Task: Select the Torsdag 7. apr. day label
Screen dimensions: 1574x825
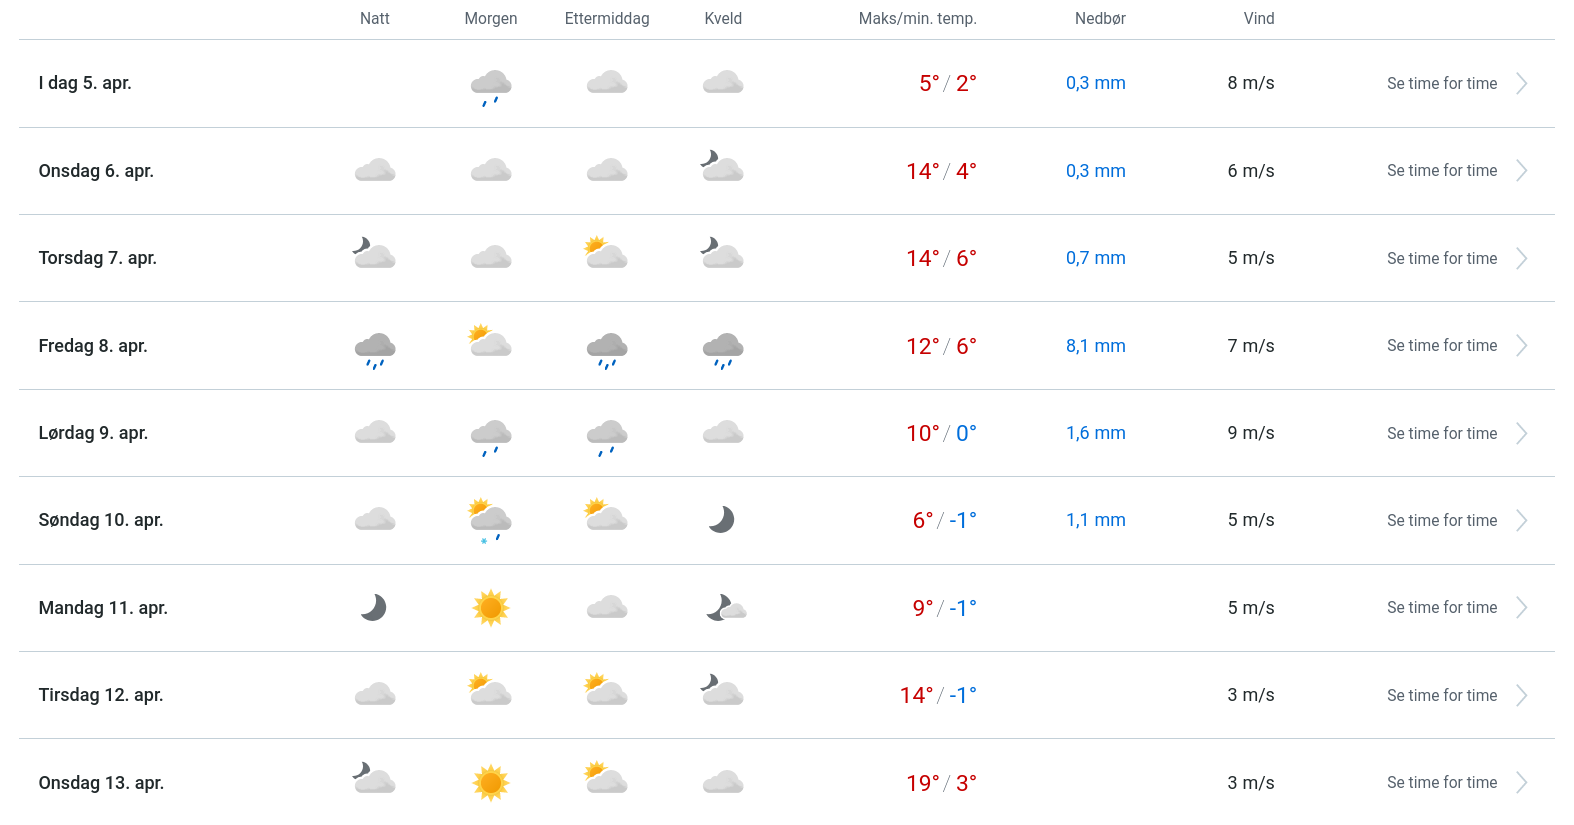Action: pos(98,258)
